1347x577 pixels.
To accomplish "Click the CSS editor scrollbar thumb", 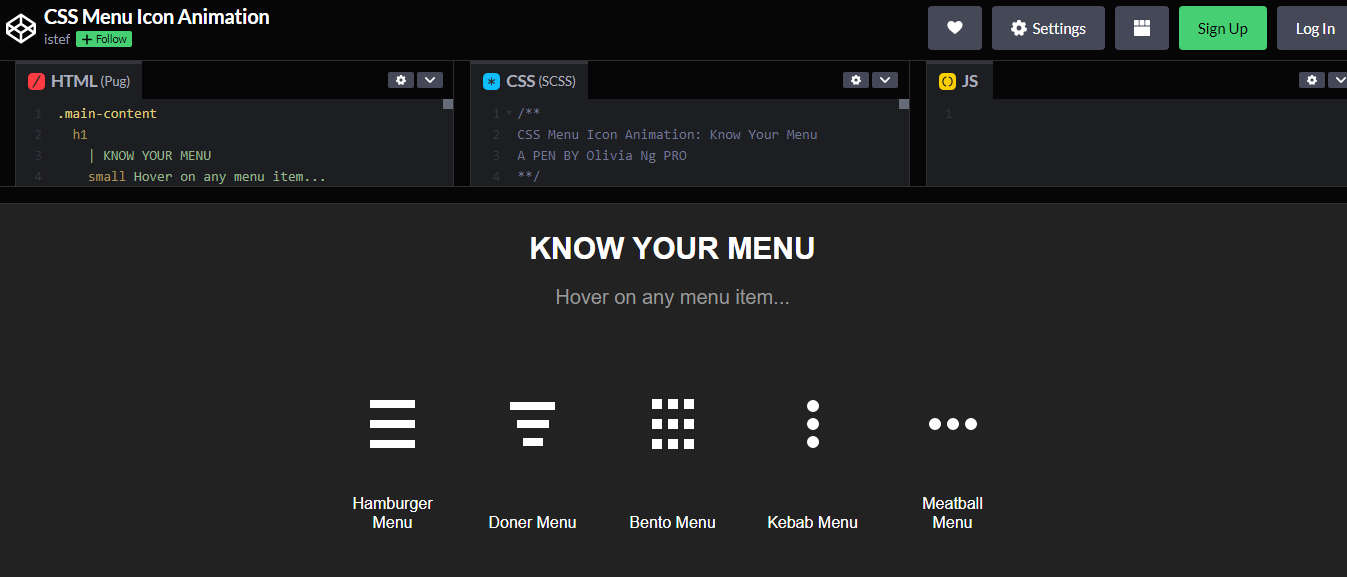I will (x=904, y=104).
